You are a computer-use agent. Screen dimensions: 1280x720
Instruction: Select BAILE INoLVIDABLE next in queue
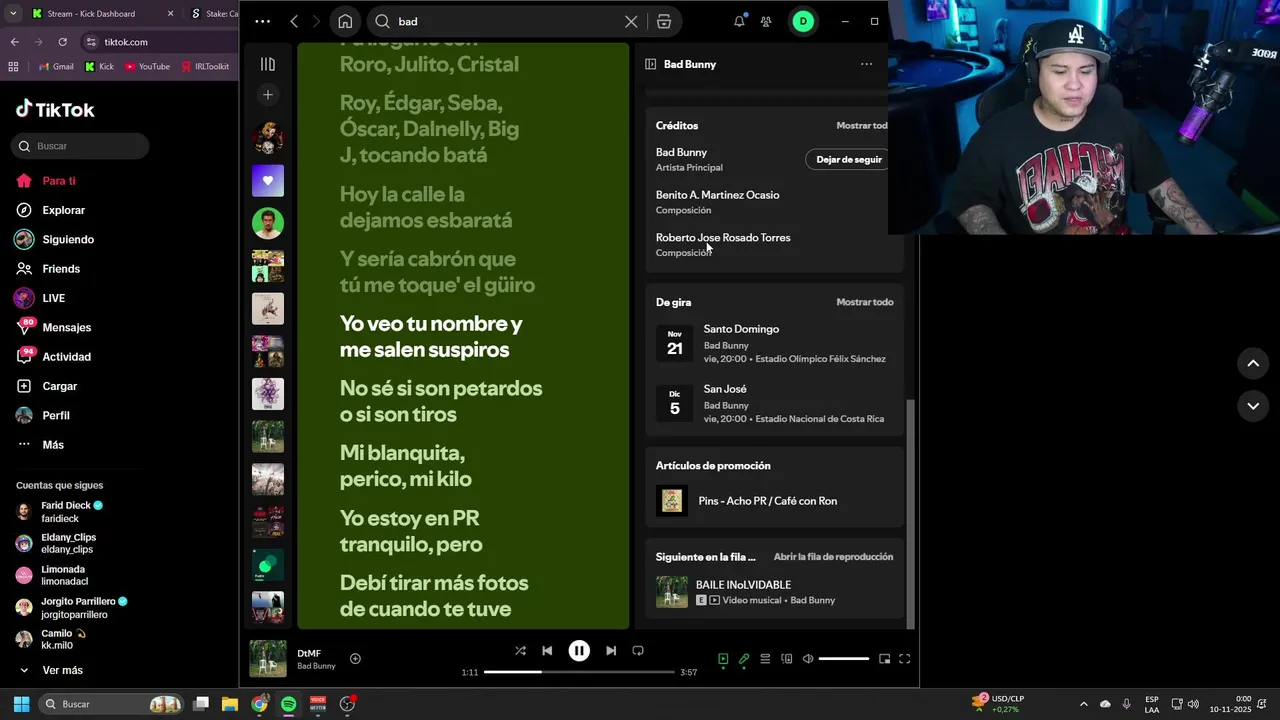point(775,592)
